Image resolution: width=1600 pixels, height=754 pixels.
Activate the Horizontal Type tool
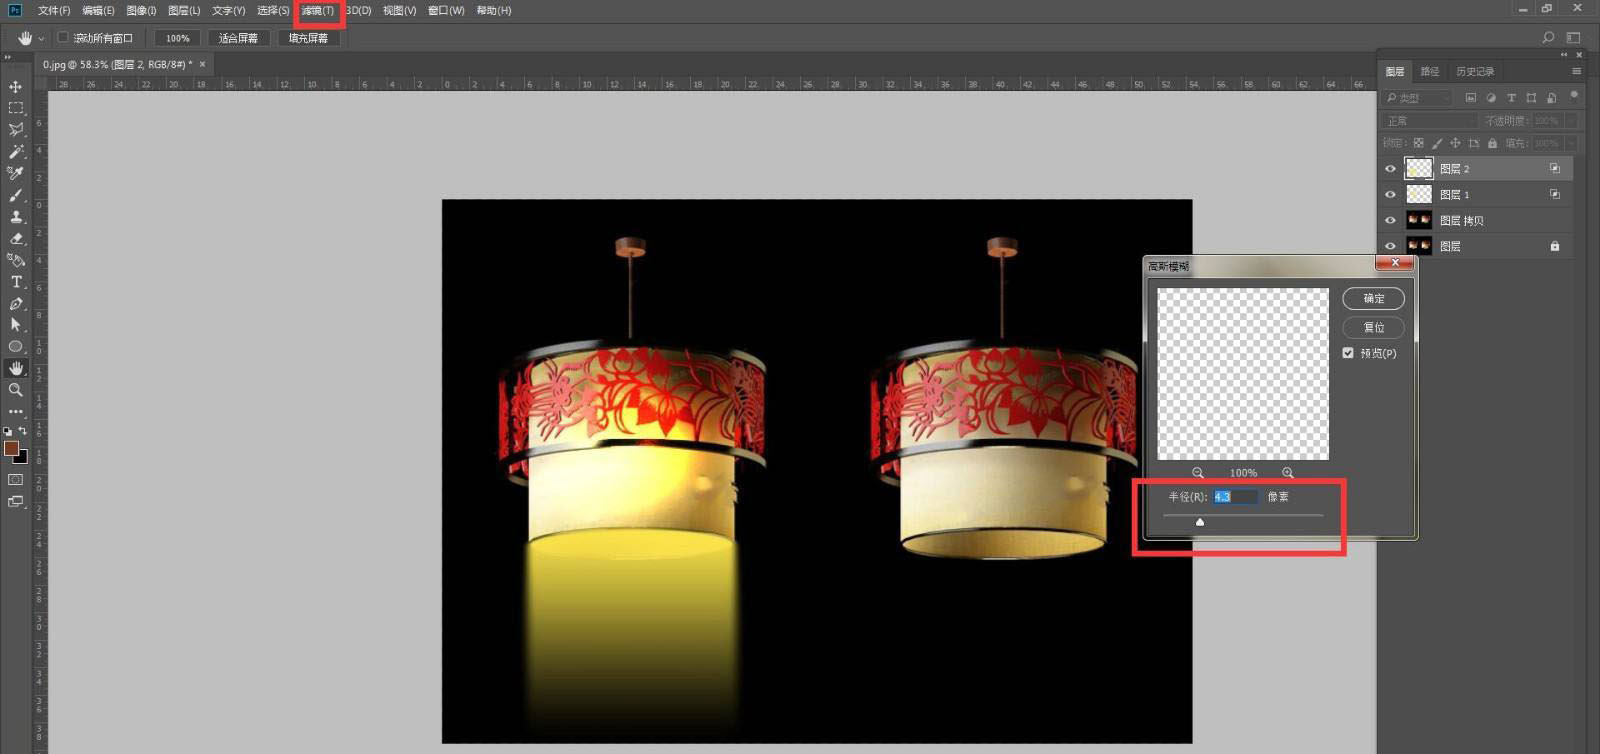[x=16, y=282]
